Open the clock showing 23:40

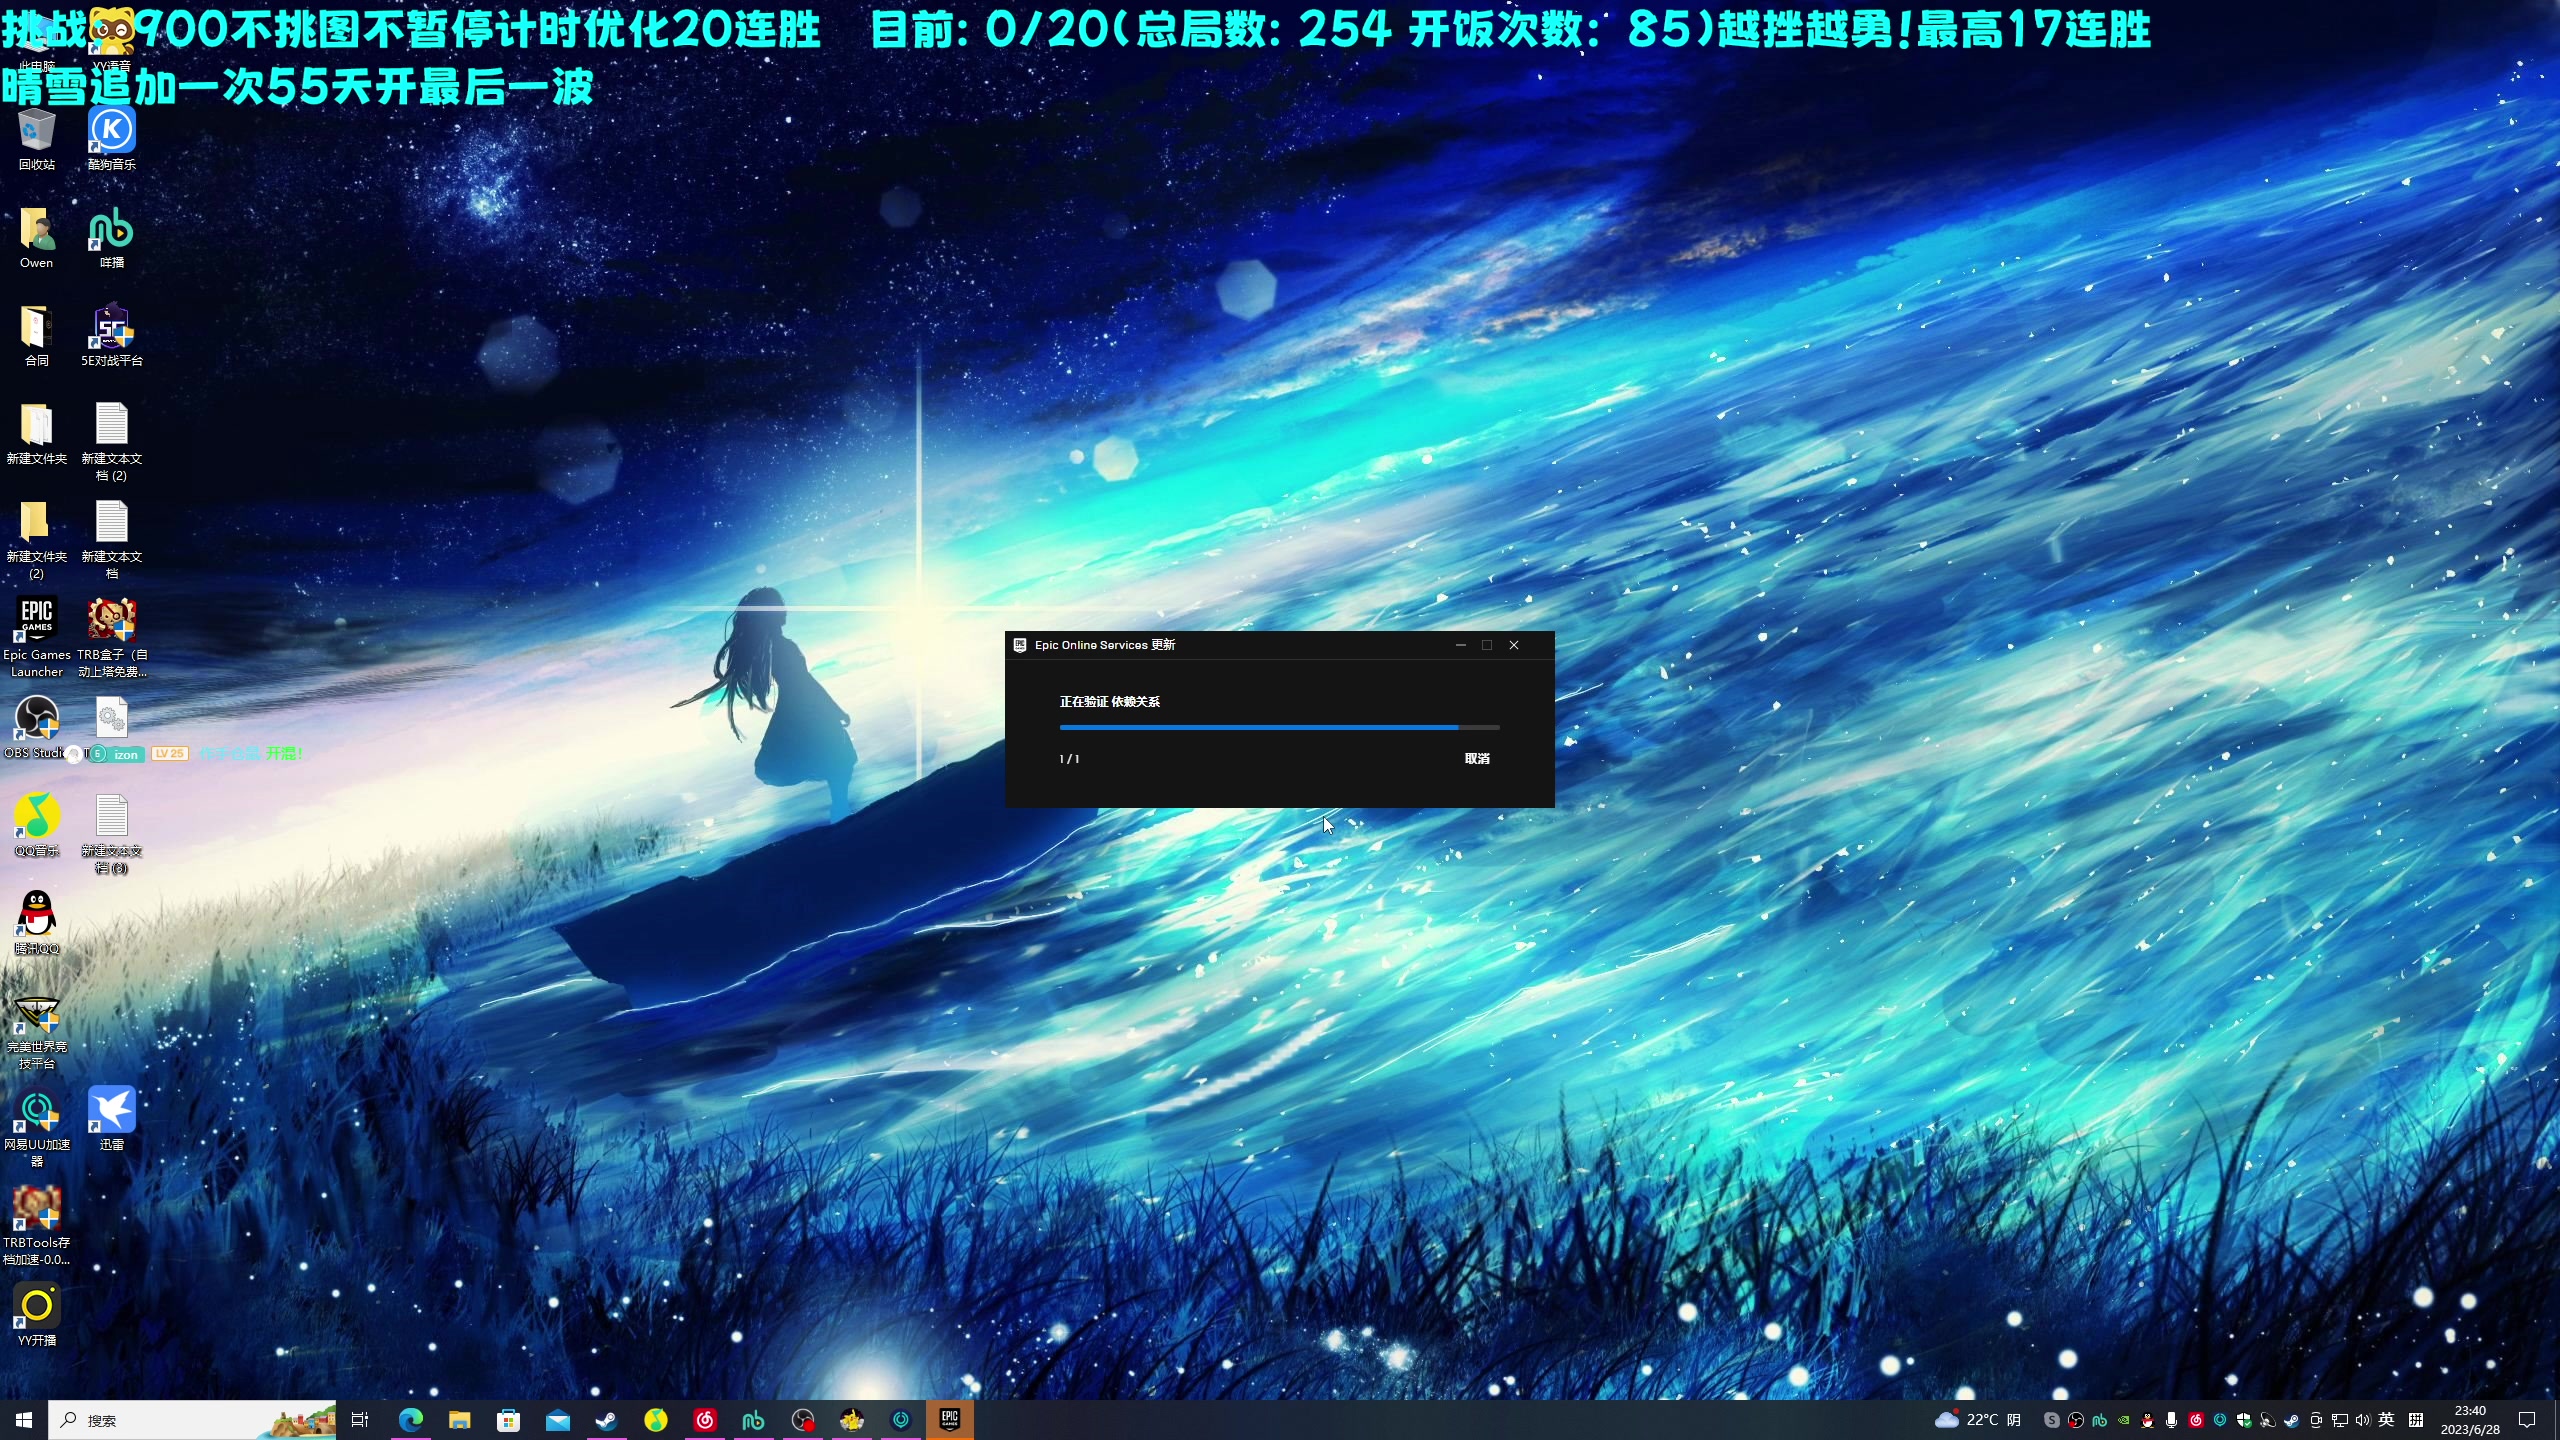coord(2470,1420)
